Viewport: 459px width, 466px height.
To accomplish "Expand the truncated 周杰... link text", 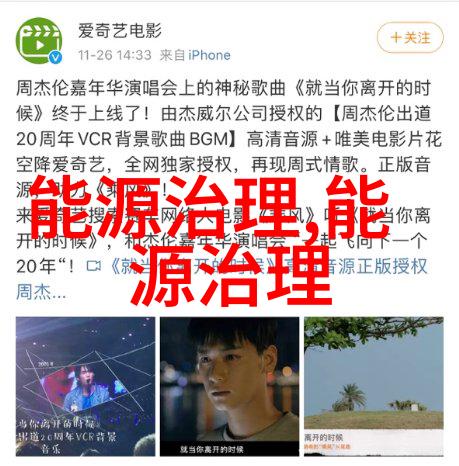I will point(41,292).
